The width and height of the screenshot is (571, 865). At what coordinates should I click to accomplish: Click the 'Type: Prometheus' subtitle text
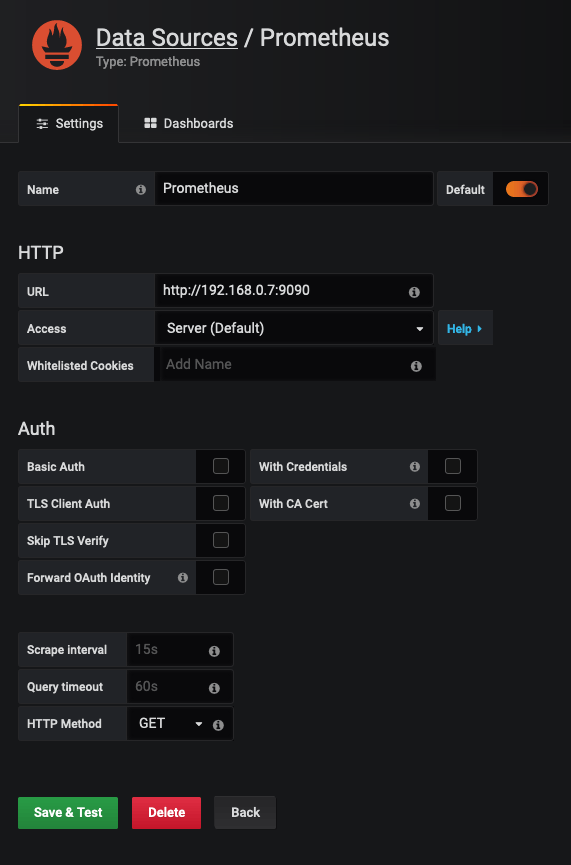click(148, 62)
